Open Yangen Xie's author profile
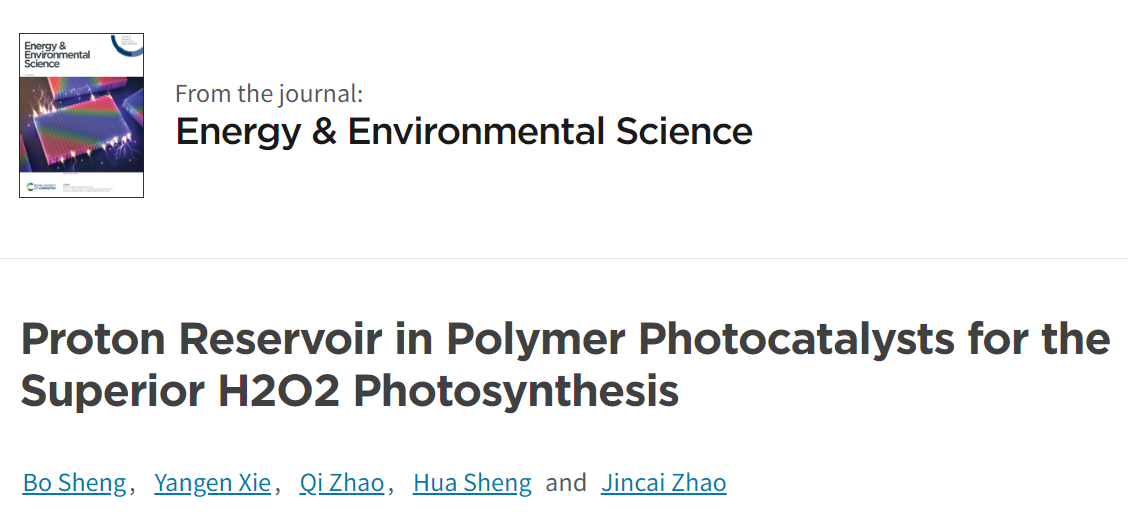The width and height of the screenshot is (1128, 528). click(x=212, y=483)
